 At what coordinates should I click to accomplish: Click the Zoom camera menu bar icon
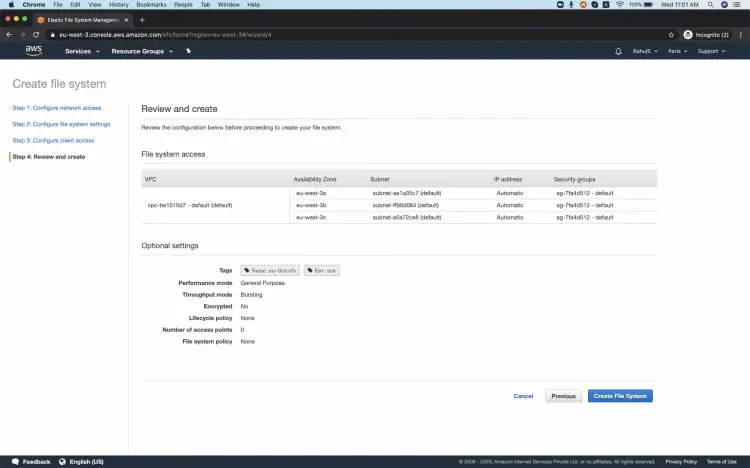click(560, 4)
